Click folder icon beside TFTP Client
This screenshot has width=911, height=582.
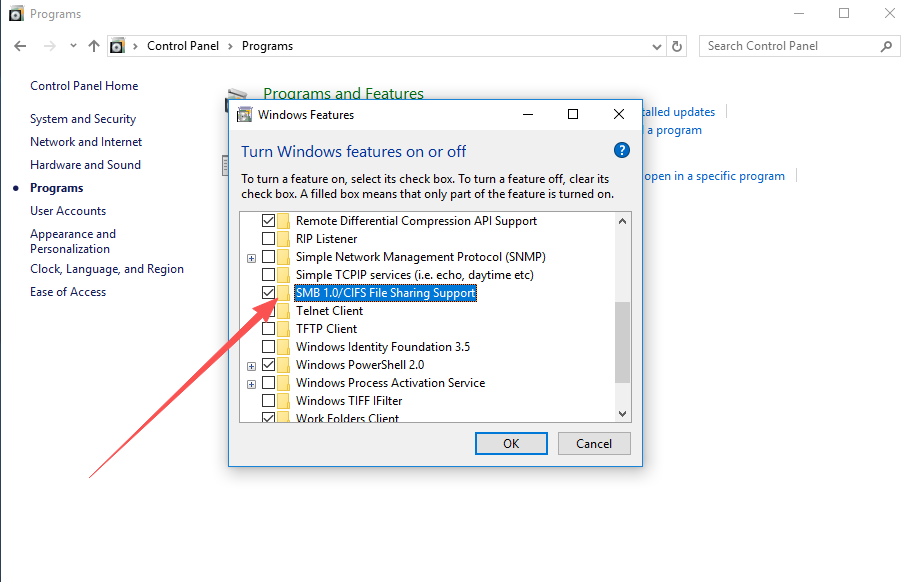coord(284,329)
